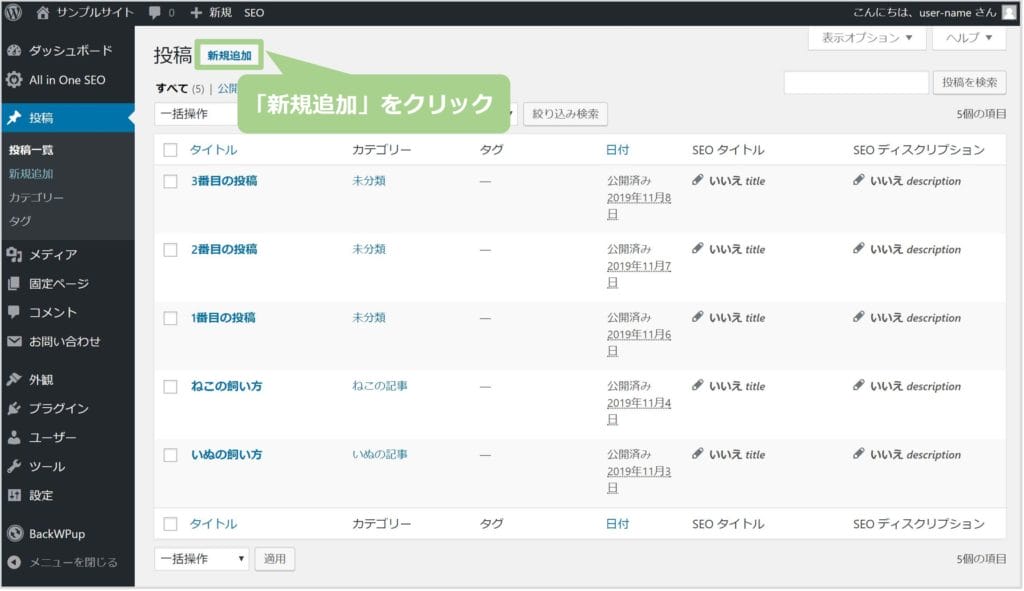Select the Plugins icon in the sidebar
The image size is (1024, 591).
(x=14, y=409)
